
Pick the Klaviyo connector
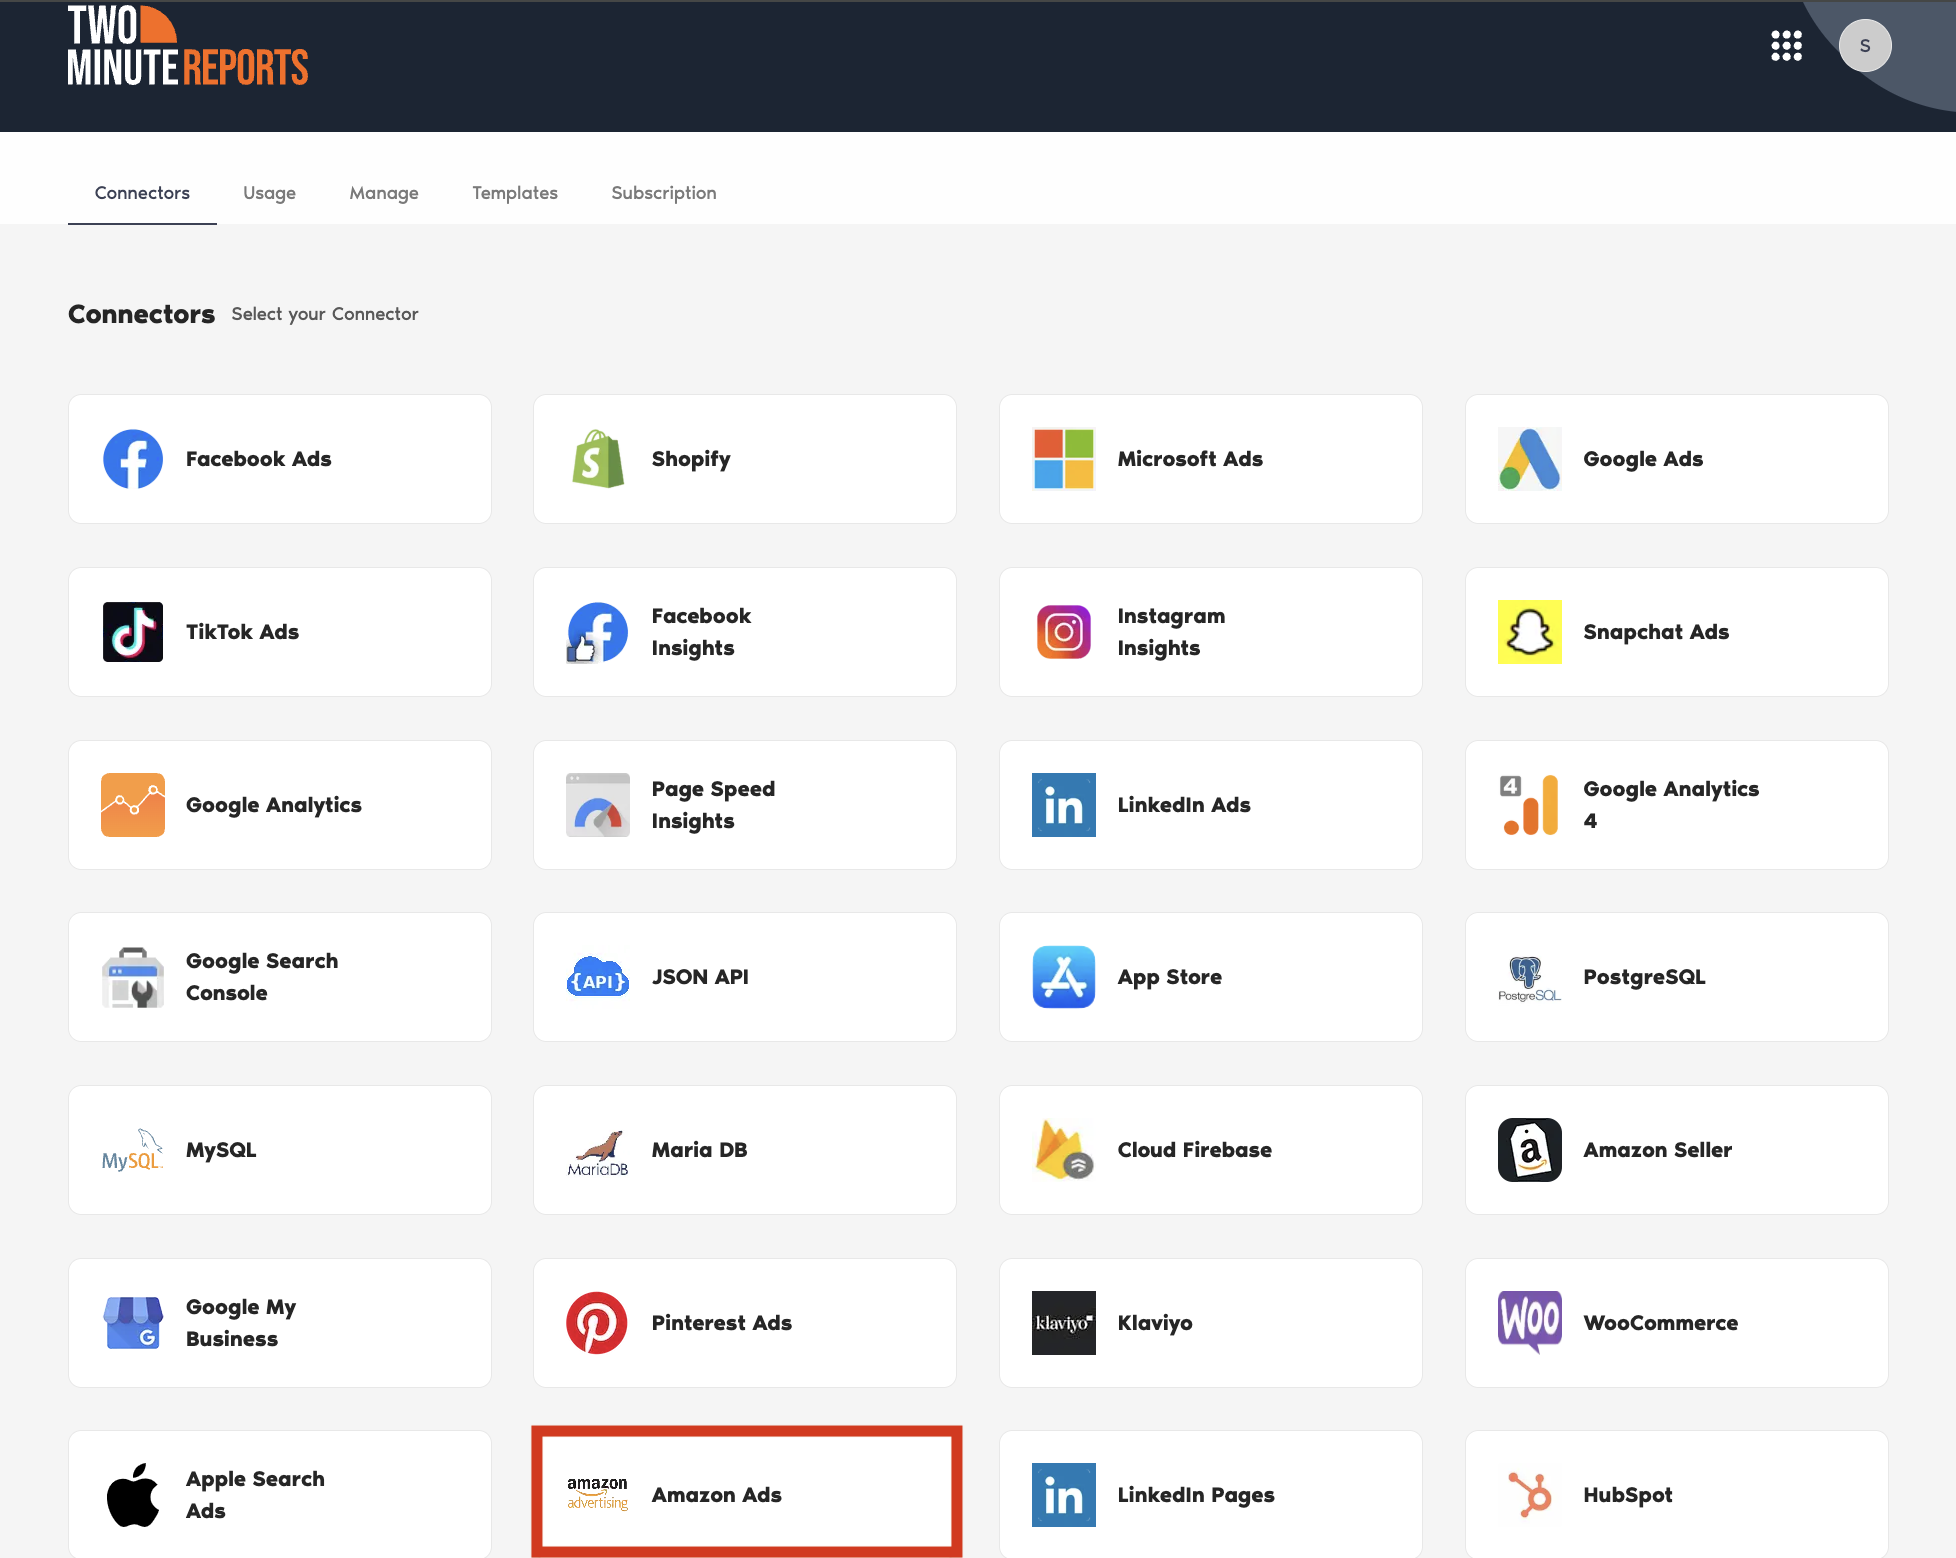click(1210, 1323)
